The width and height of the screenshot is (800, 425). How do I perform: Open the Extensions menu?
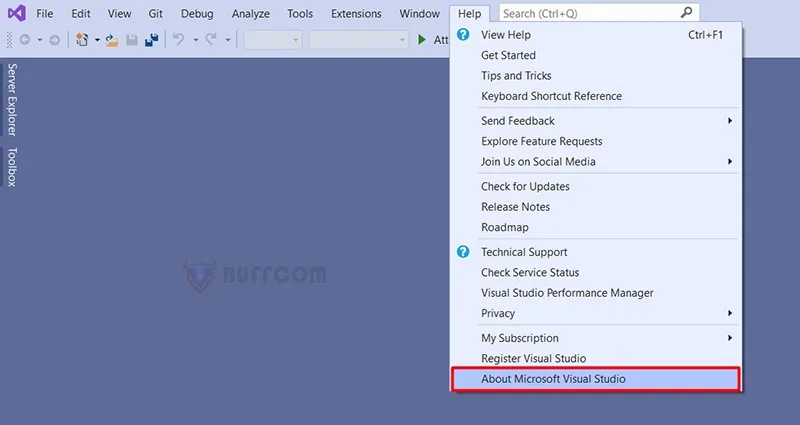356,14
